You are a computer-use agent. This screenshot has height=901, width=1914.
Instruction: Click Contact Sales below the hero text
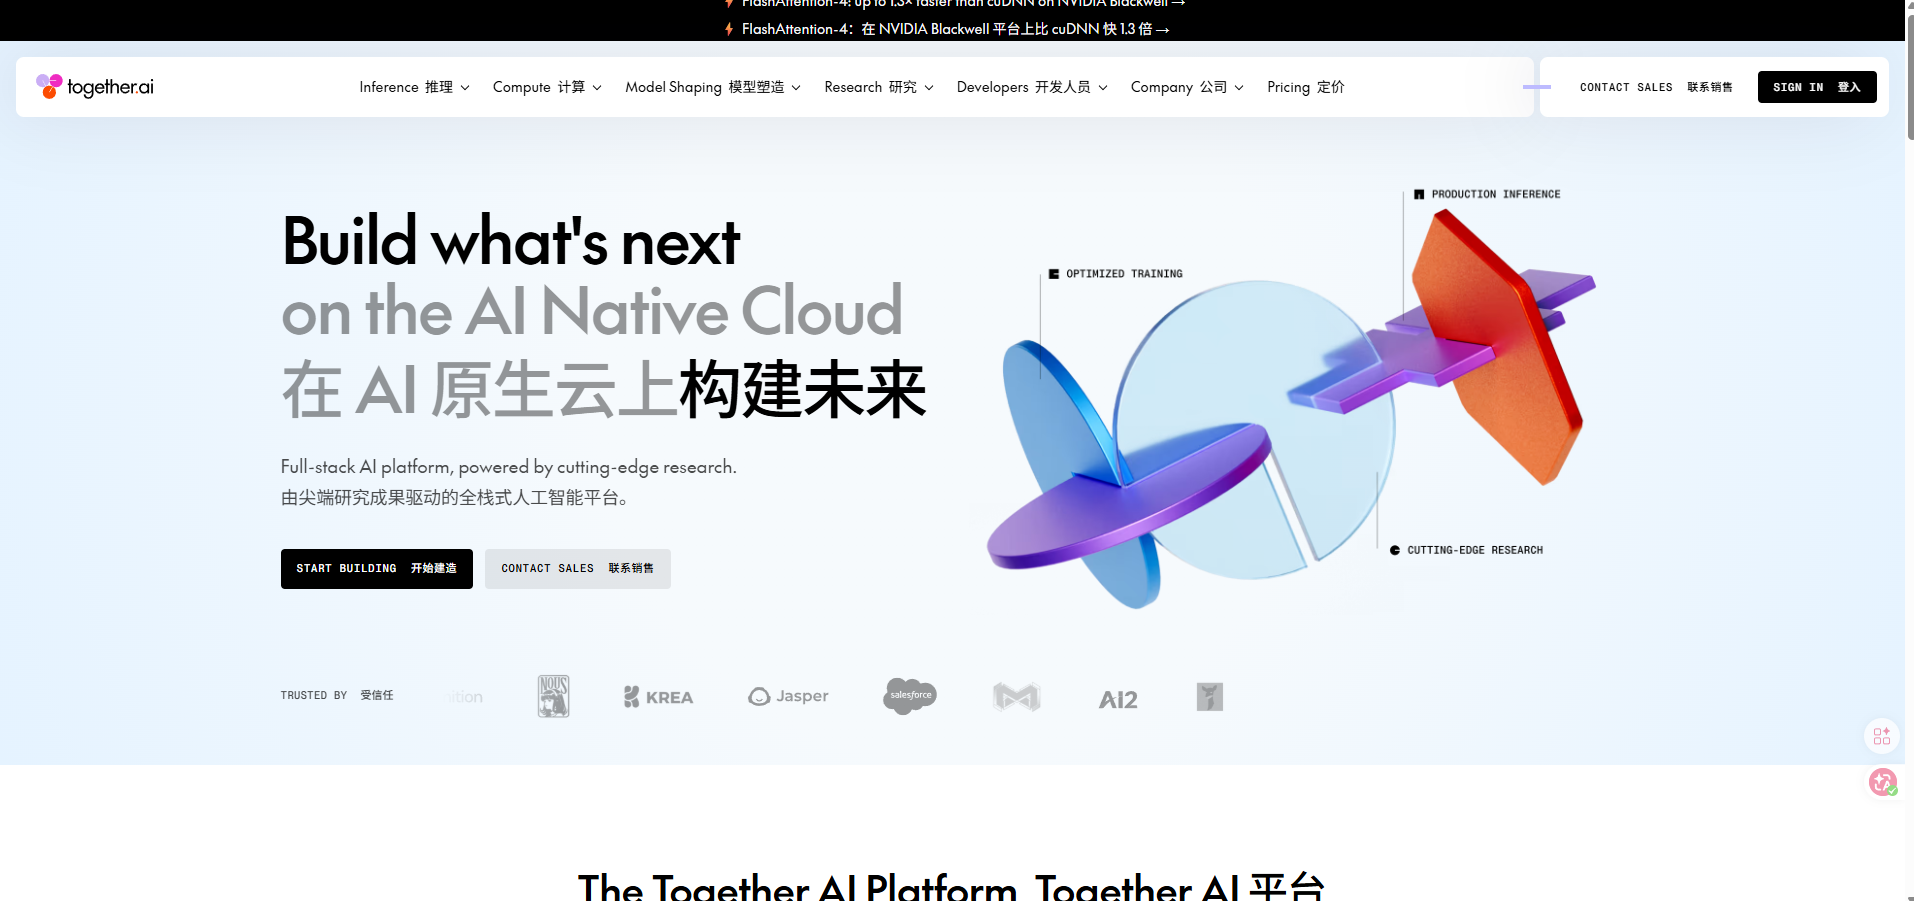coord(578,569)
